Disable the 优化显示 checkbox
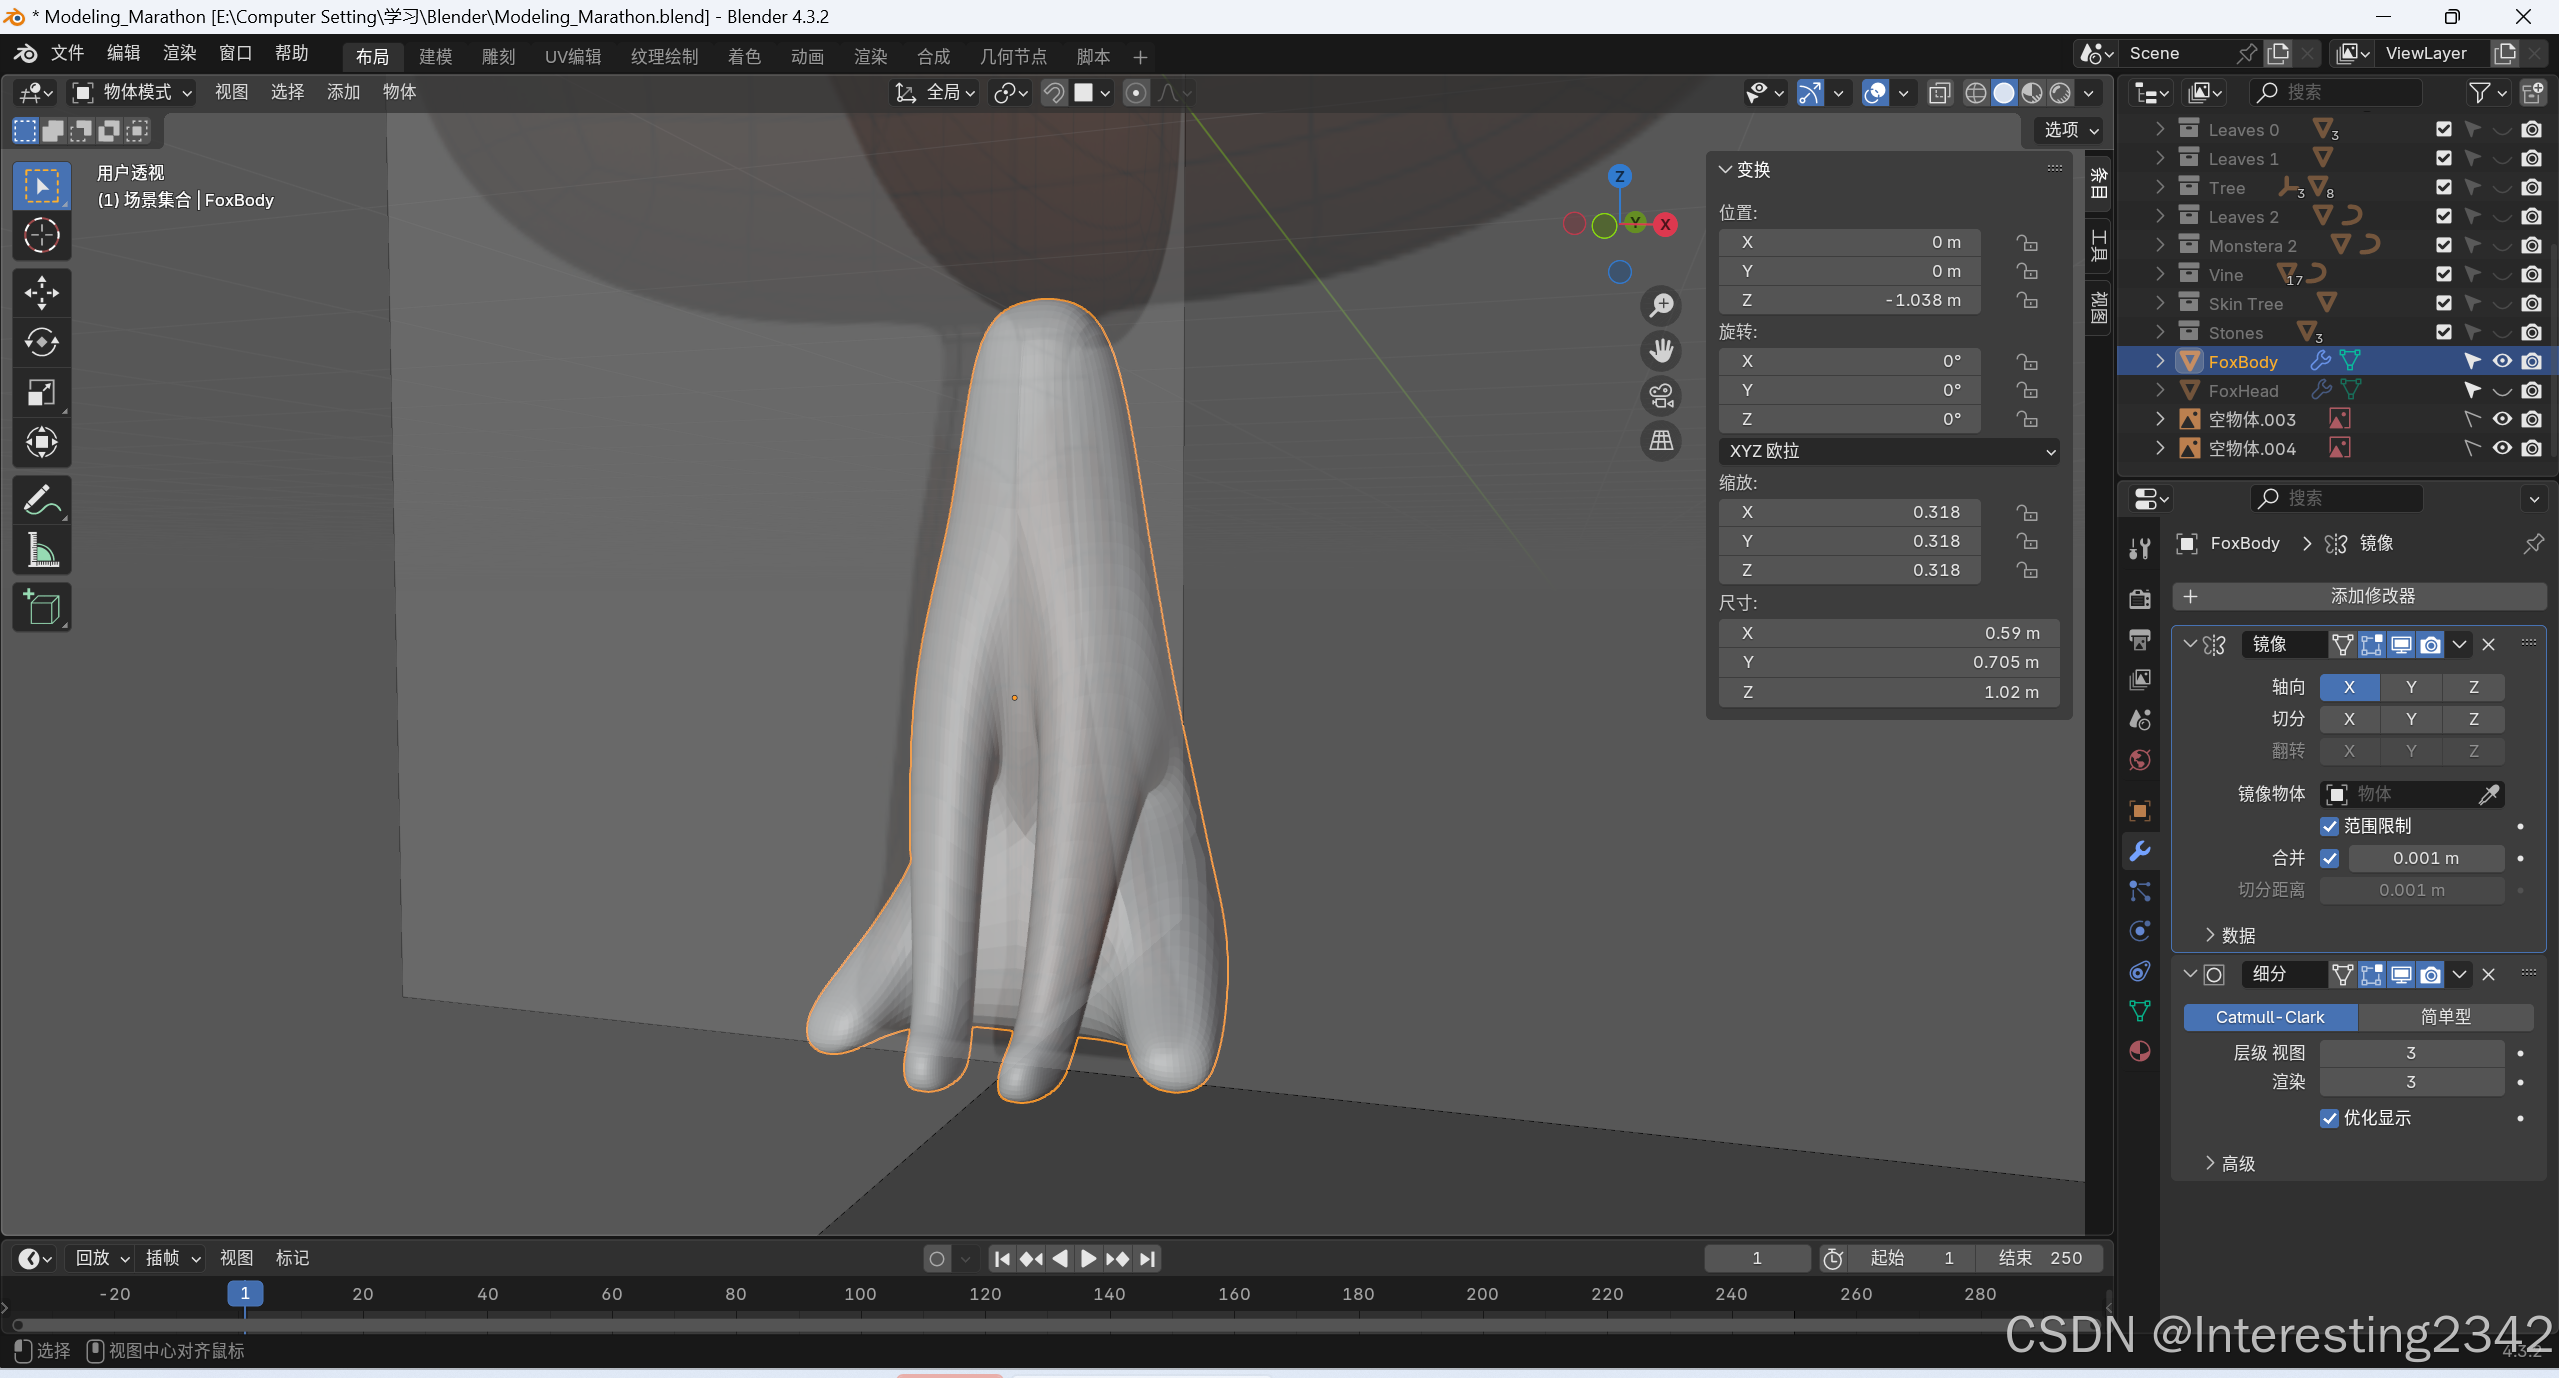Screen dimensions: 2559x1378 pos(2329,1118)
